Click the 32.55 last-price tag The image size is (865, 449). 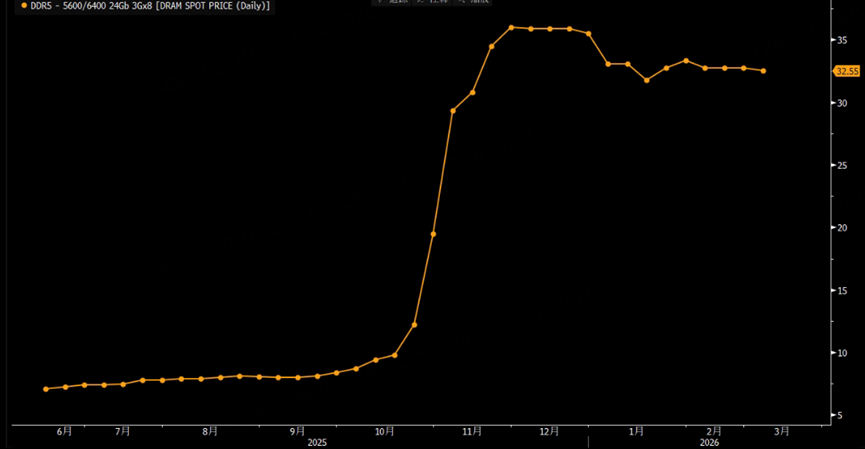click(846, 71)
